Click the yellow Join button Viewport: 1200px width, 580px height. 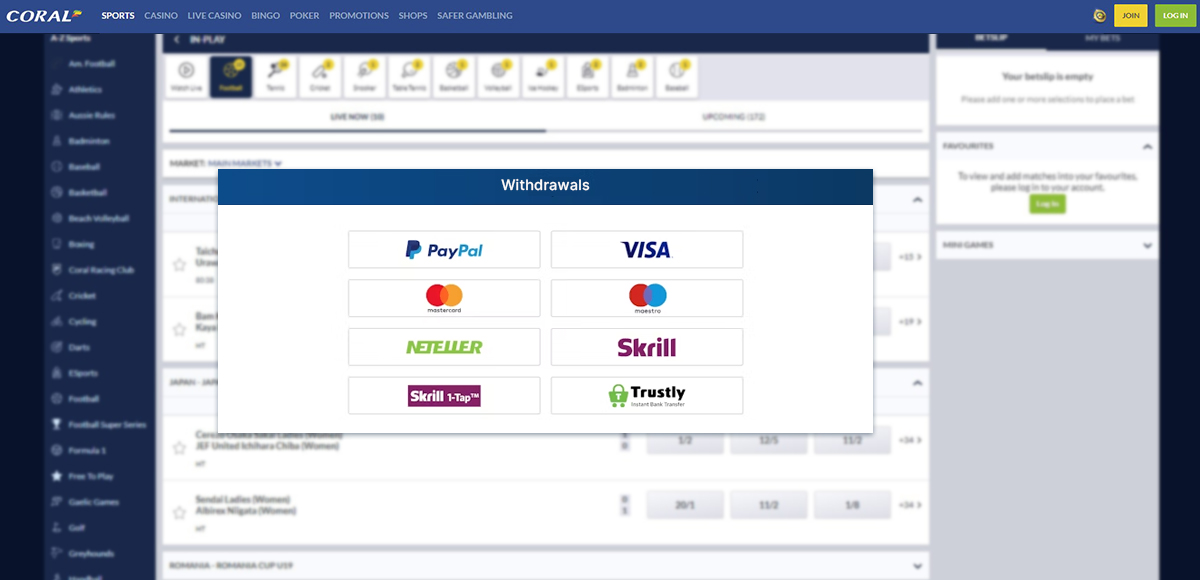pyautogui.click(x=1131, y=16)
